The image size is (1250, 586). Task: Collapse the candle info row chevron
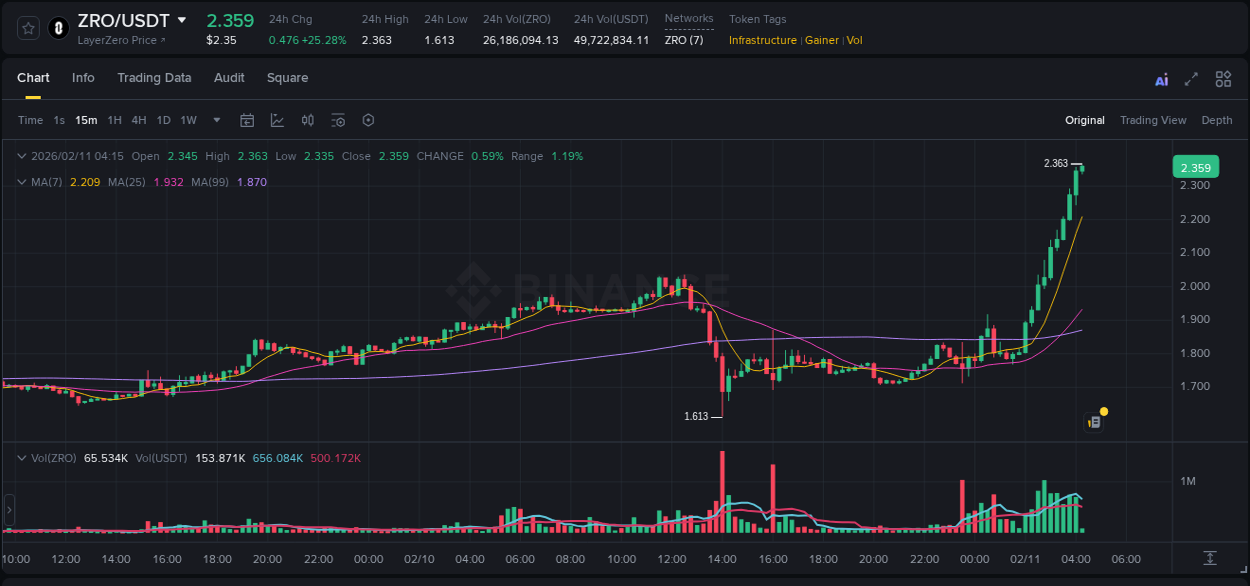point(22,156)
